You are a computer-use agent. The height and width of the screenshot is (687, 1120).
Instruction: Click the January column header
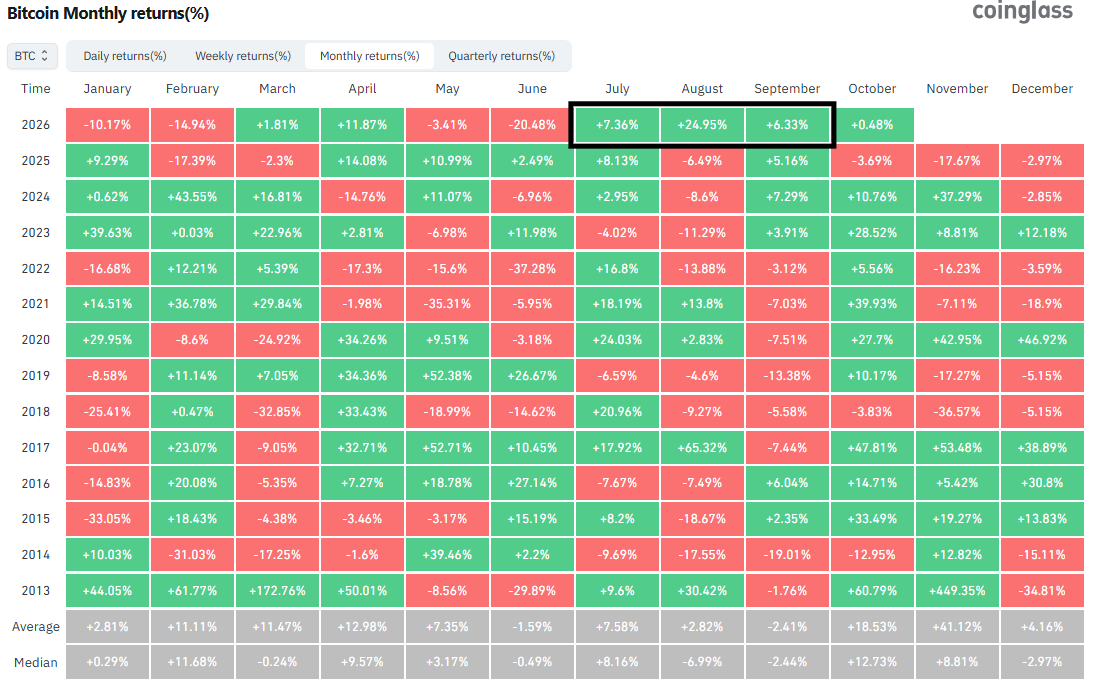pyautogui.click(x=107, y=89)
